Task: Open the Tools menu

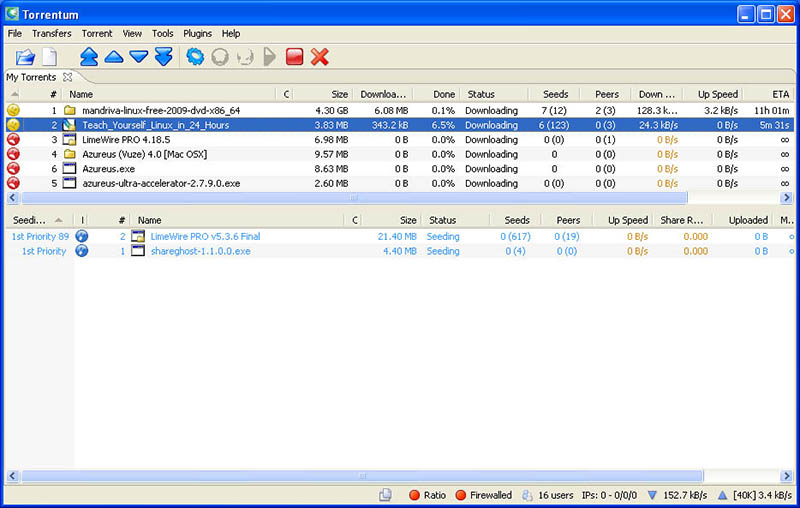Action: pyautogui.click(x=162, y=33)
